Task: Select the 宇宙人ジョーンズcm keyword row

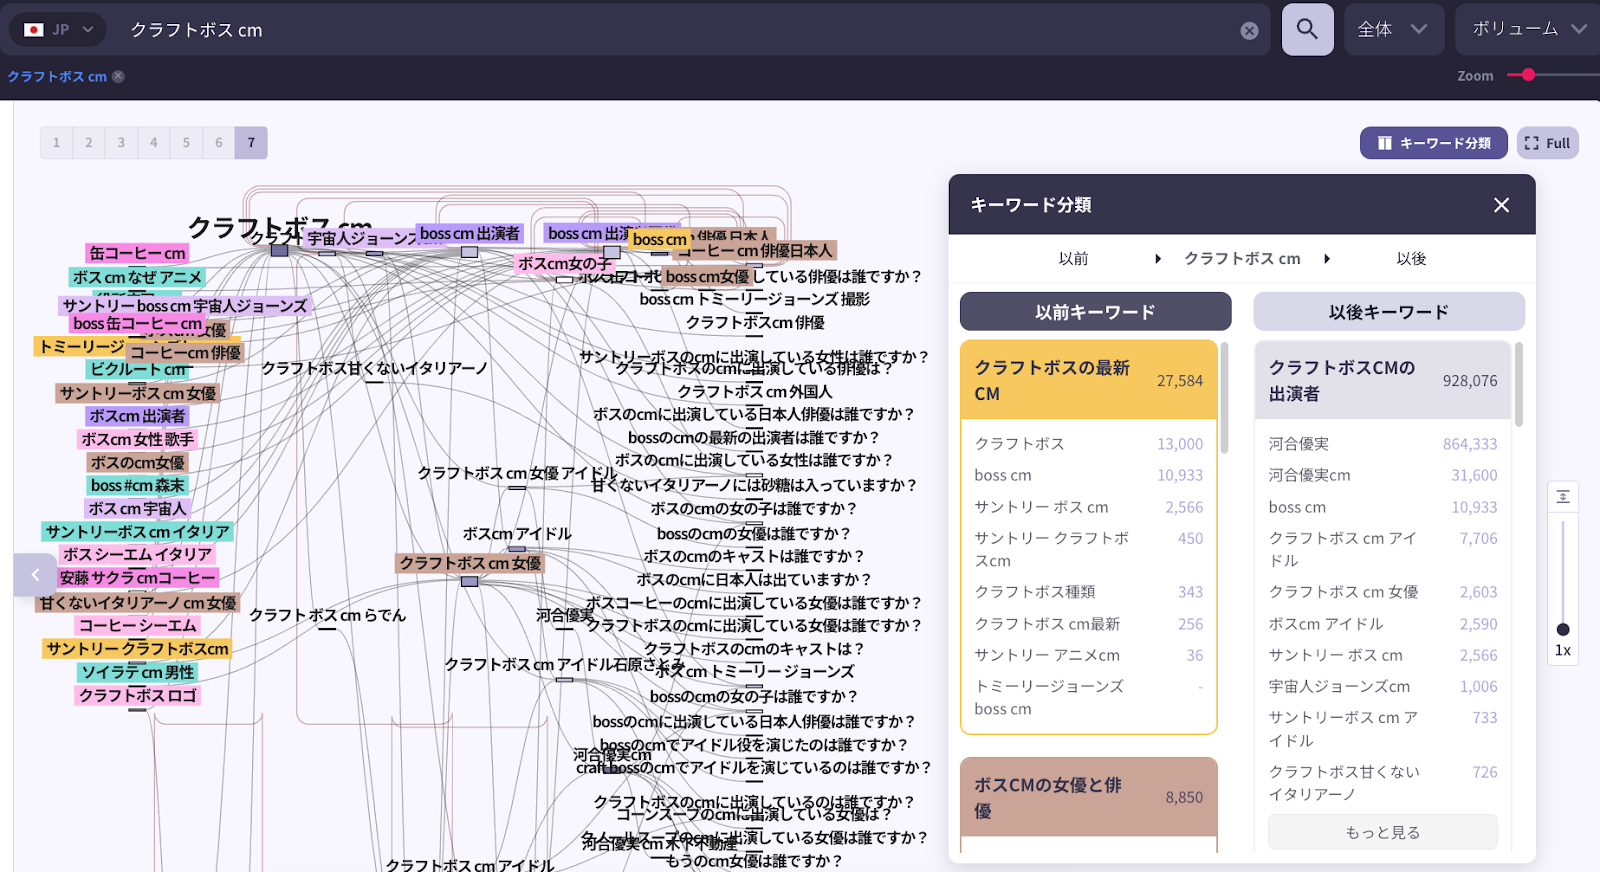Action: tap(1383, 686)
